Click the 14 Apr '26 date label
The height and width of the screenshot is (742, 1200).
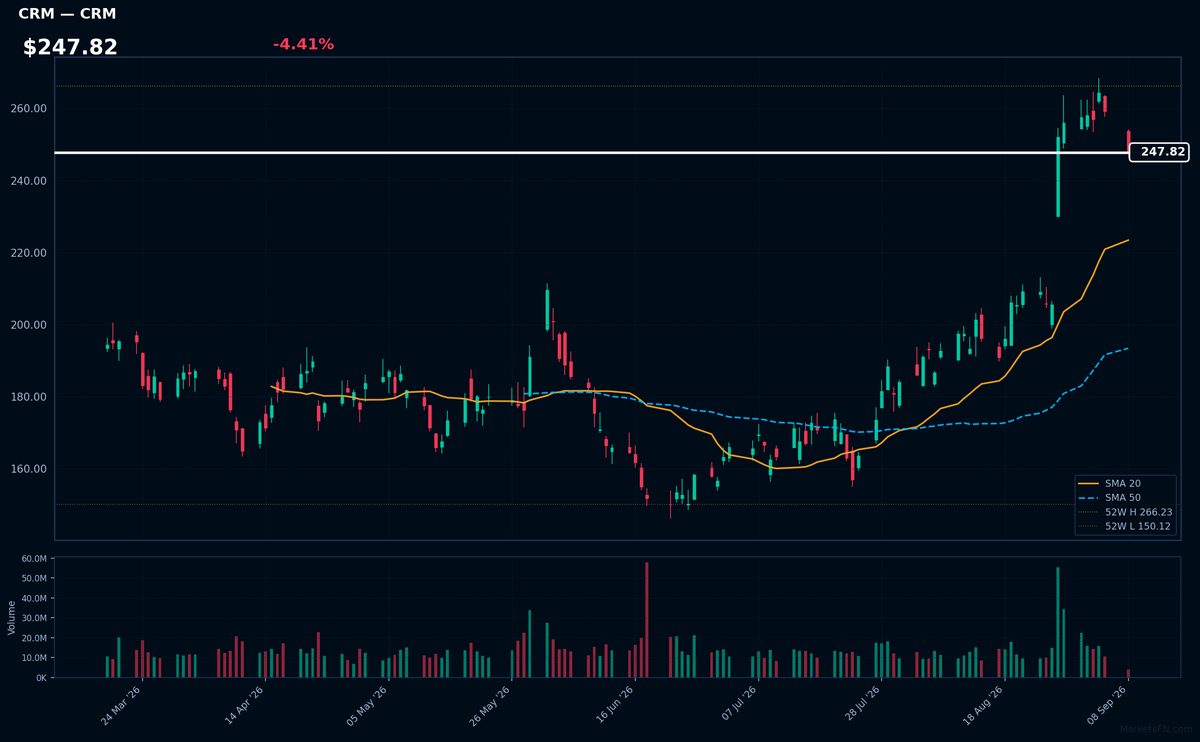pos(244,705)
